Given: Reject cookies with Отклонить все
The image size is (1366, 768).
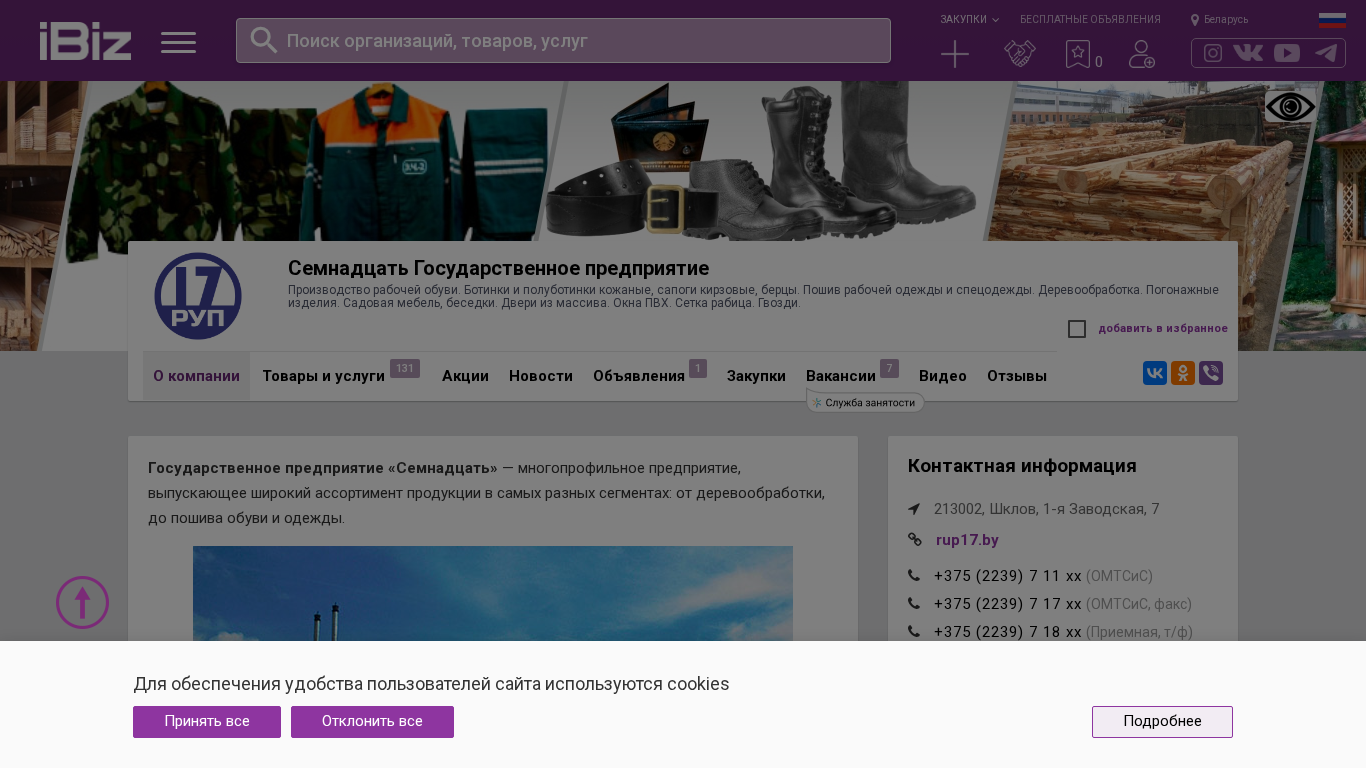Looking at the screenshot, I should click(372, 722).
